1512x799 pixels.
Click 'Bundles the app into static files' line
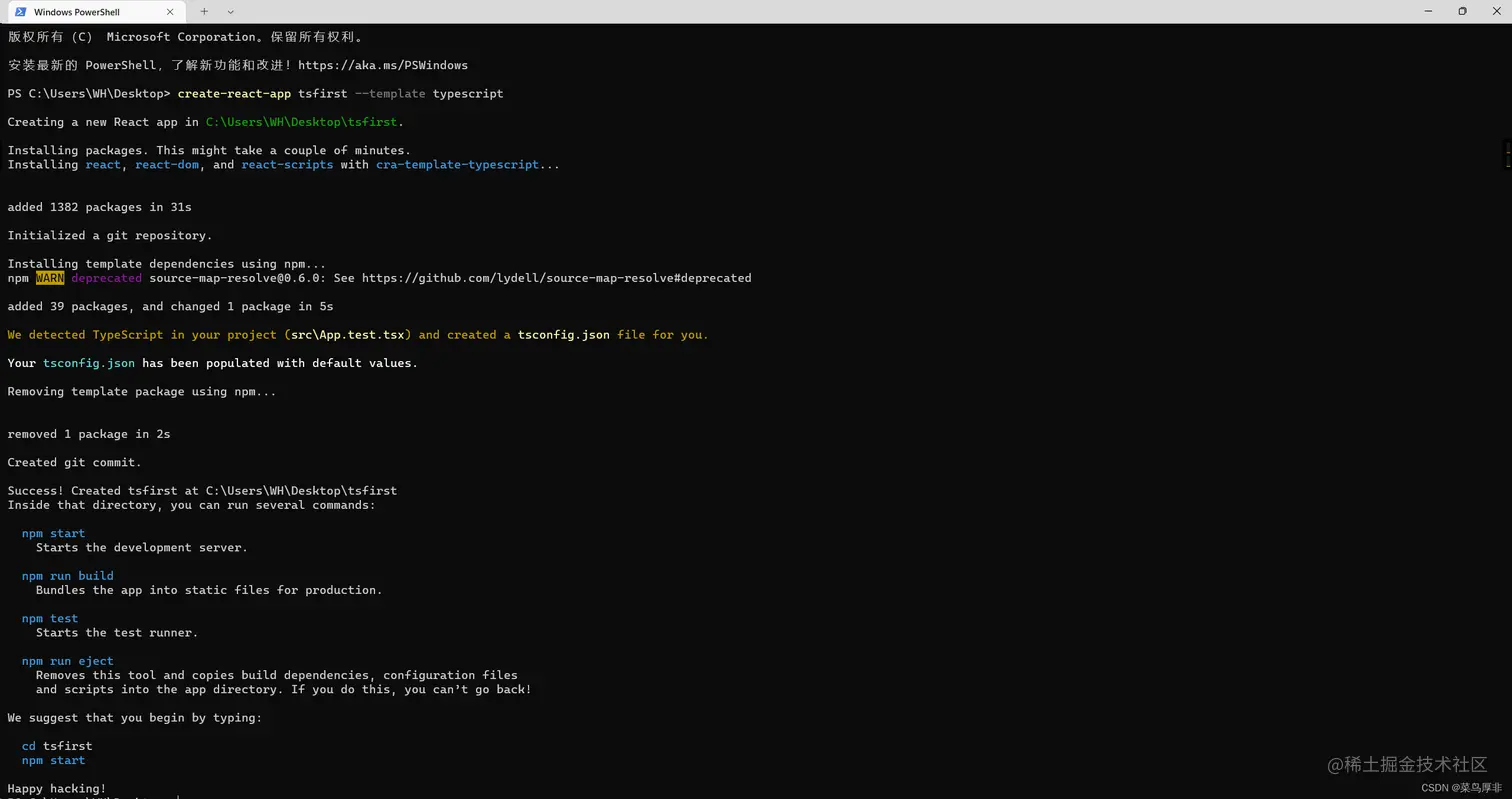[x=209, y=590]
